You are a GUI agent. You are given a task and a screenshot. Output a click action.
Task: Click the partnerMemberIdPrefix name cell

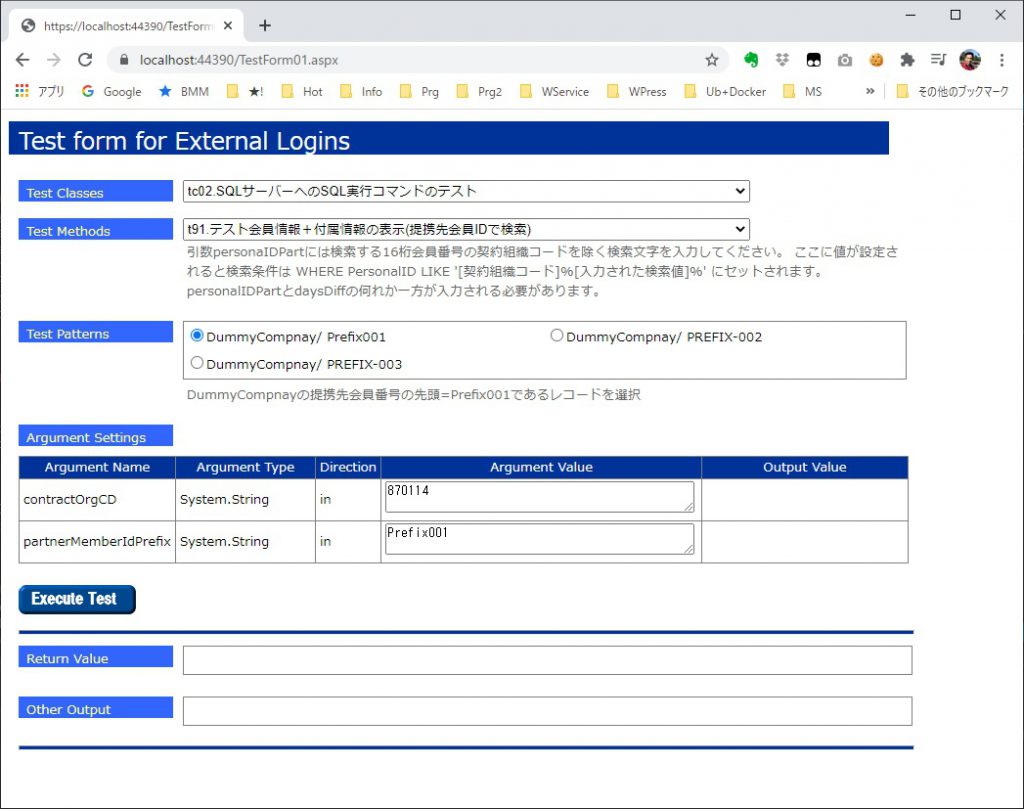(97, 541)
